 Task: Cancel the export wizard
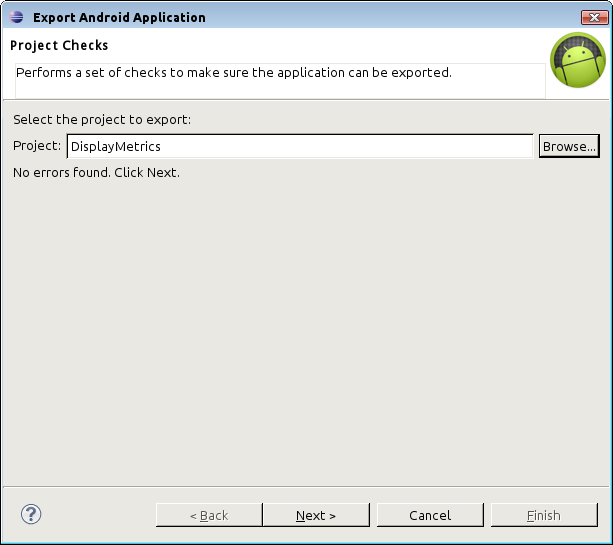click(430, 515)
